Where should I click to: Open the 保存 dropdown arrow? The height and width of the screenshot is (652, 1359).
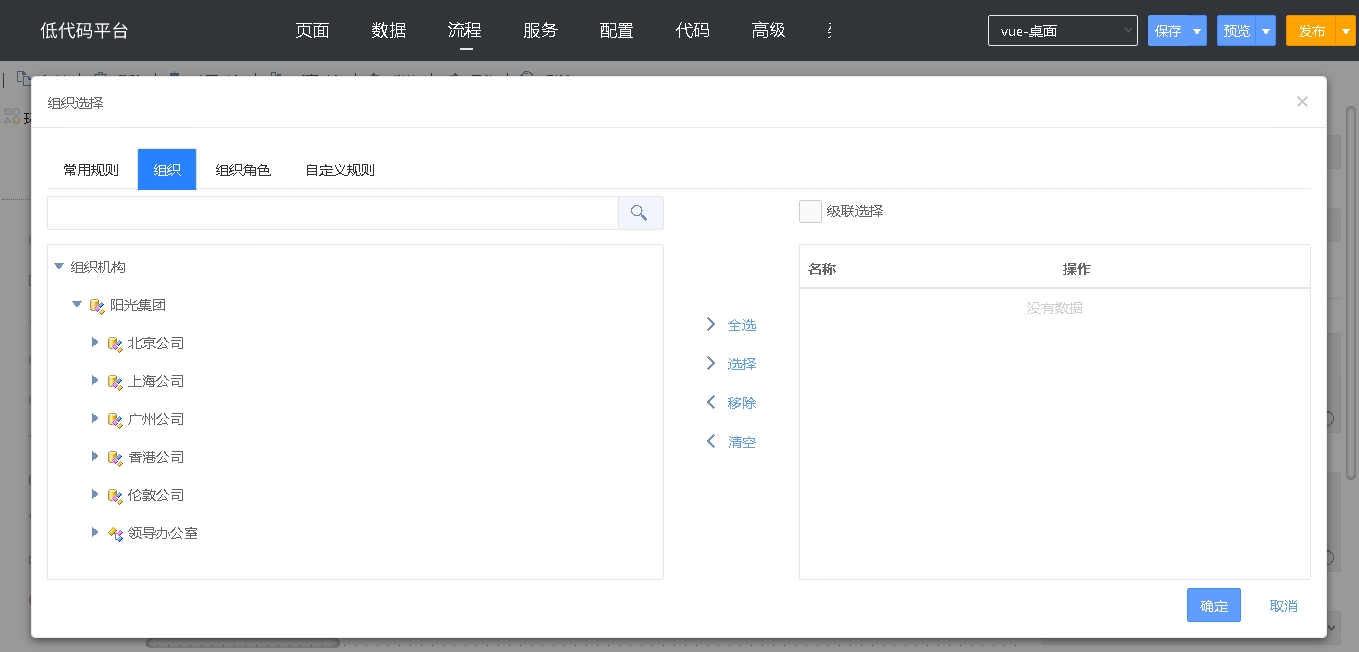click(x=1197, y=31)
